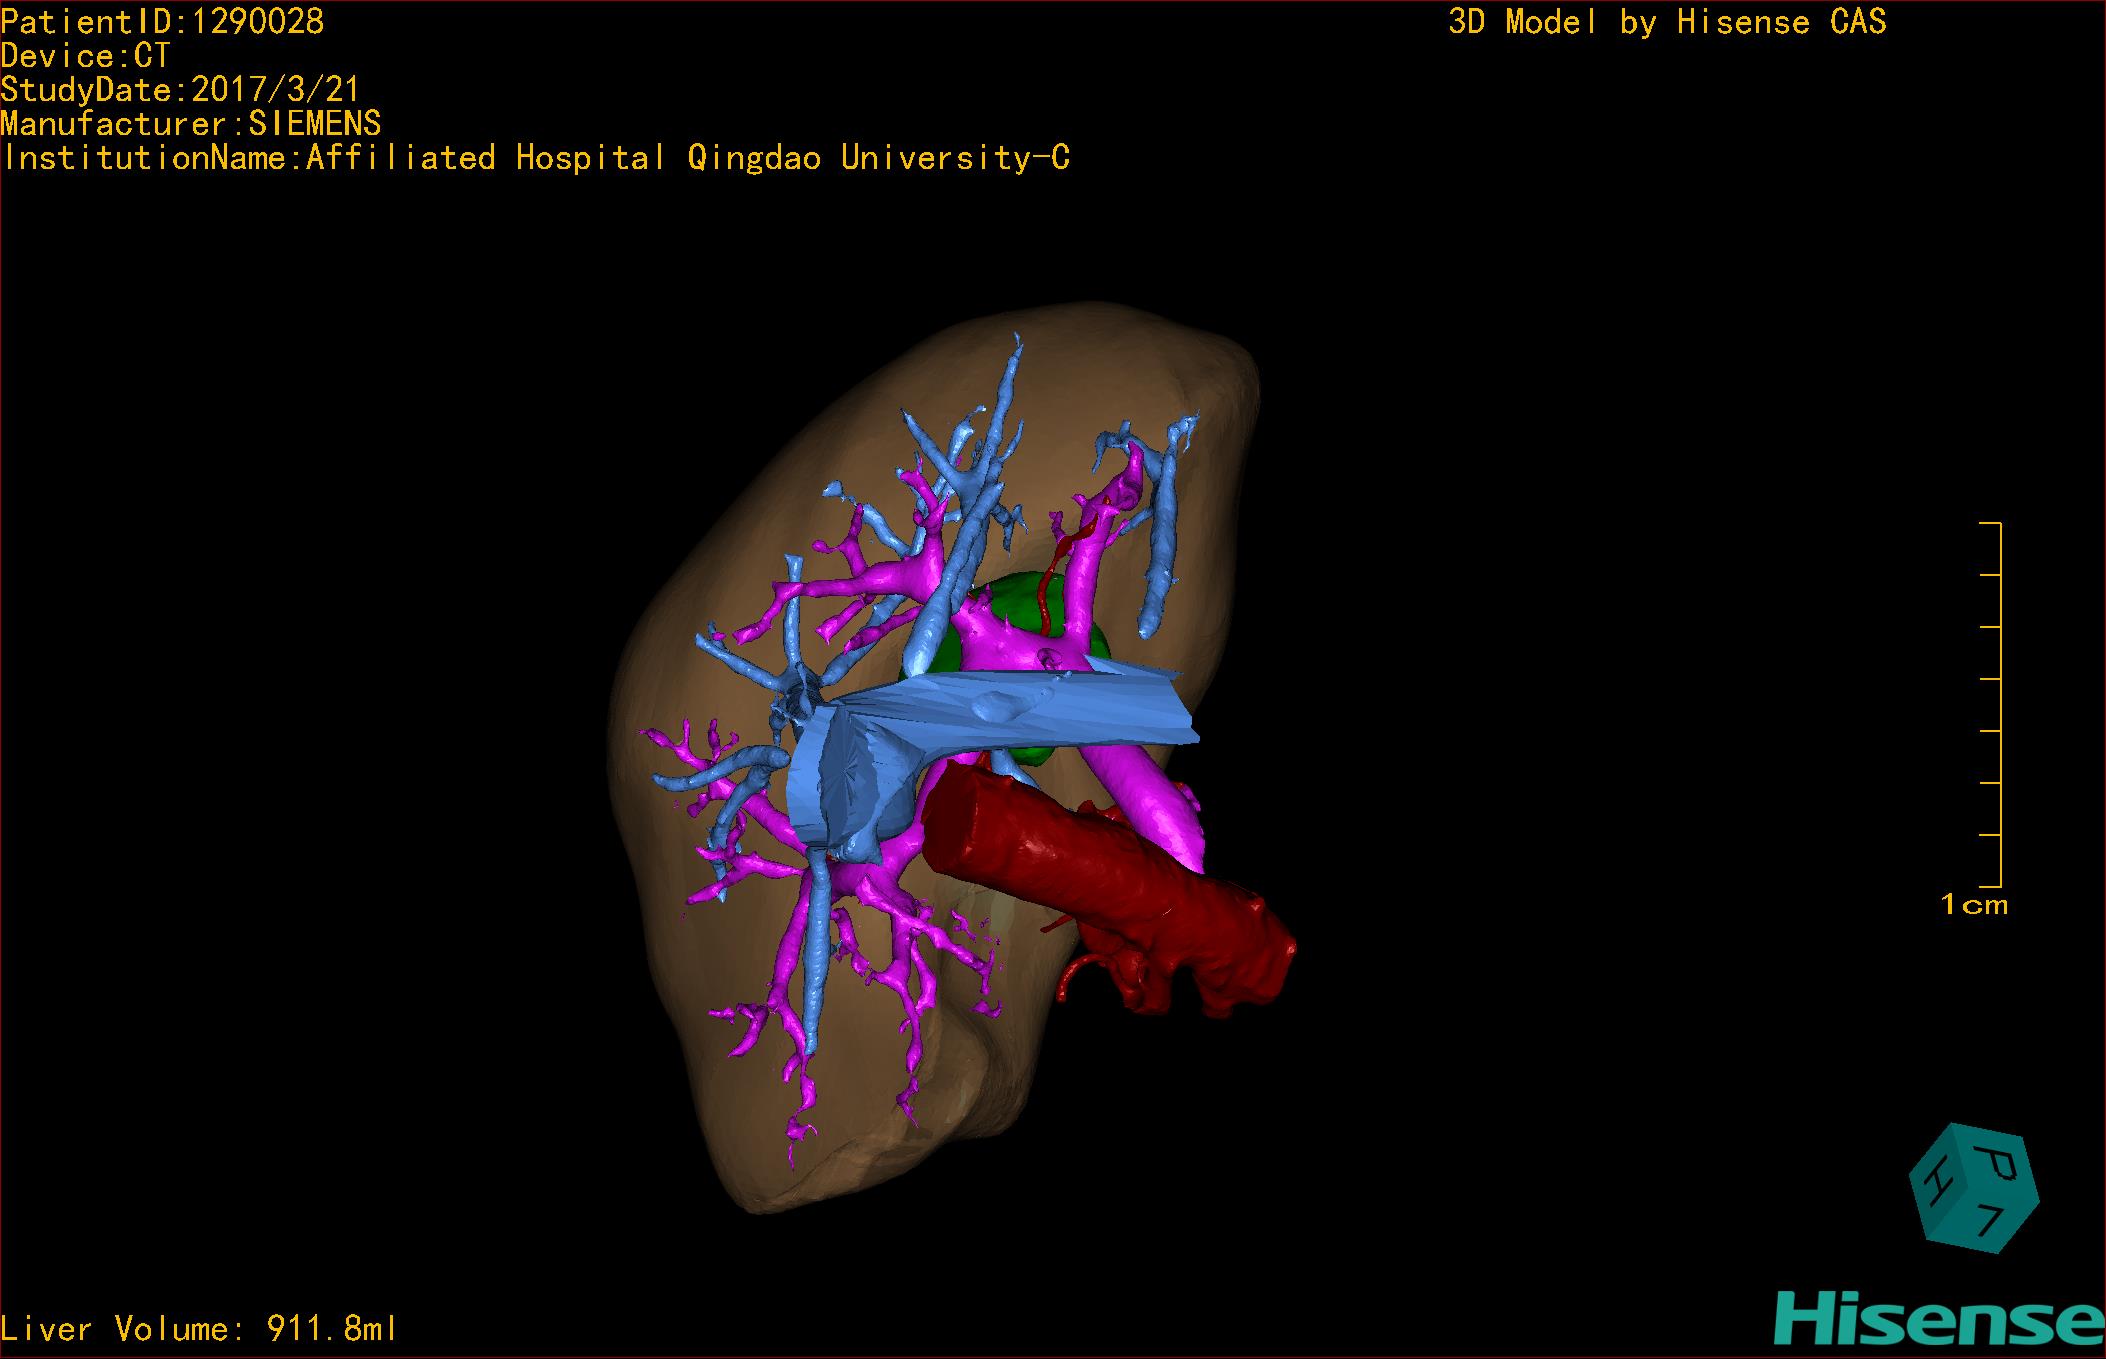Click the 3D Model by Hisense CAS title

click(x=1666, y=22)
